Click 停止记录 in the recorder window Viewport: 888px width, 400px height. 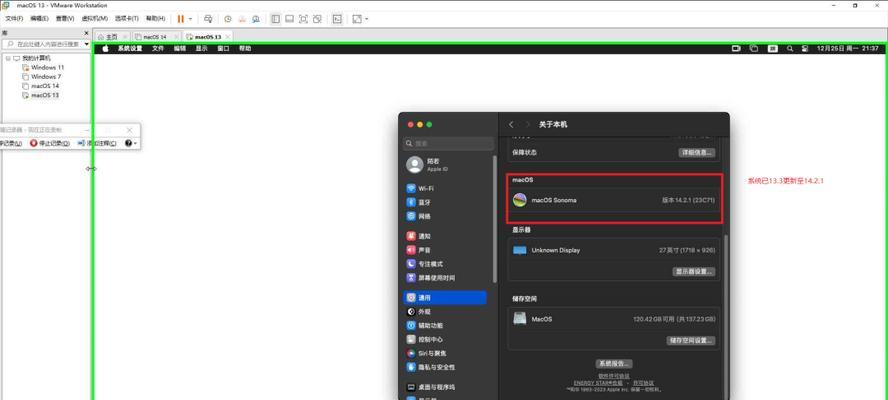tap(50, 144)
